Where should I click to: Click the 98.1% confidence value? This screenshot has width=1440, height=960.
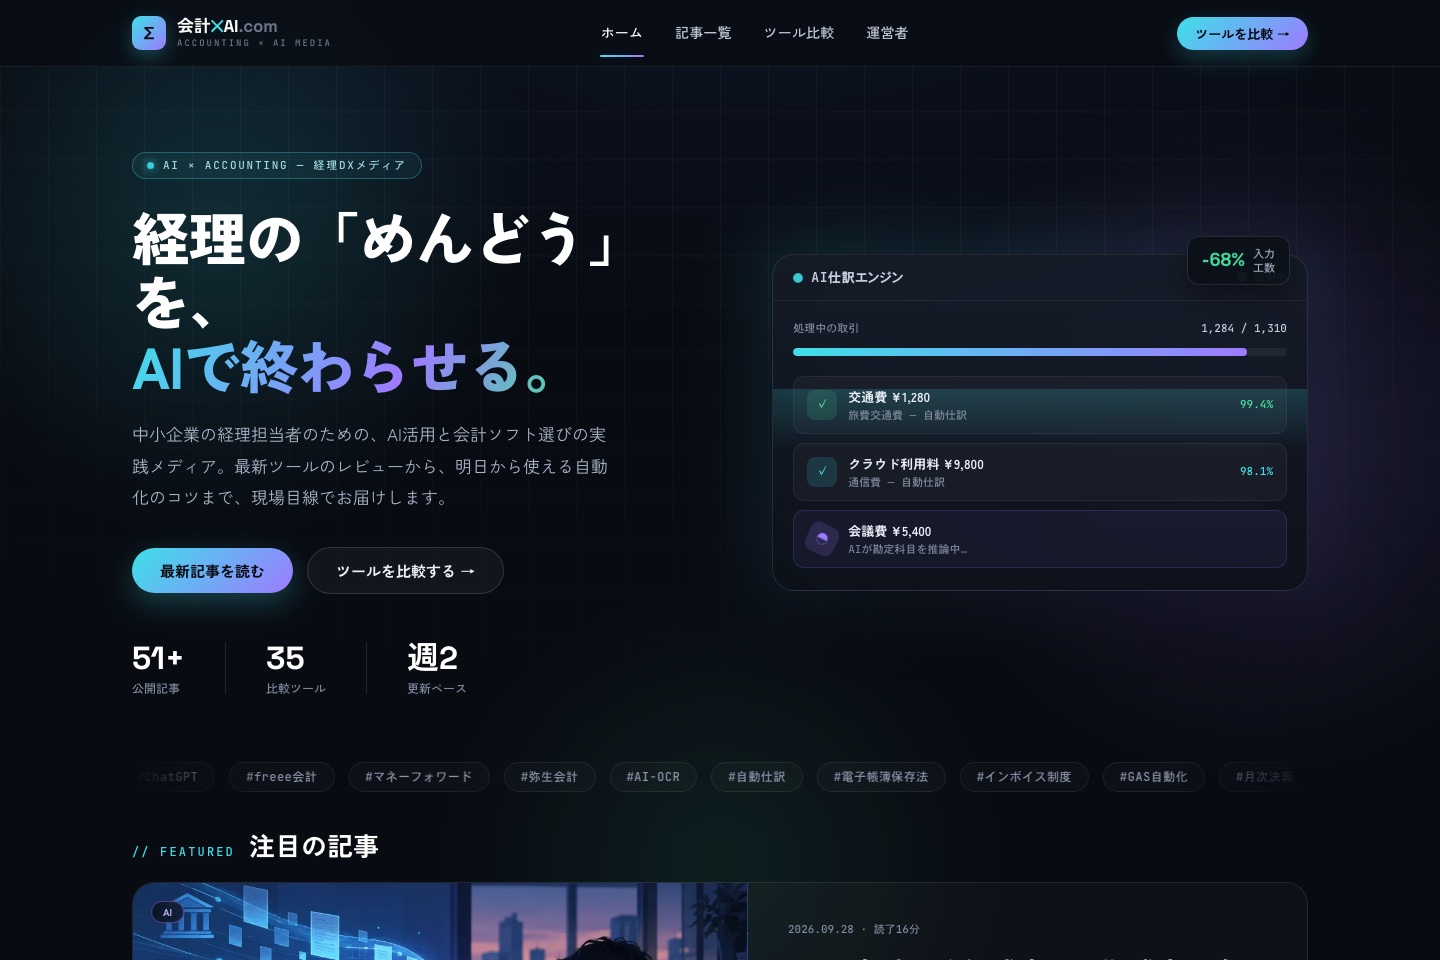pyautogui.click(x=1257, y=472)
